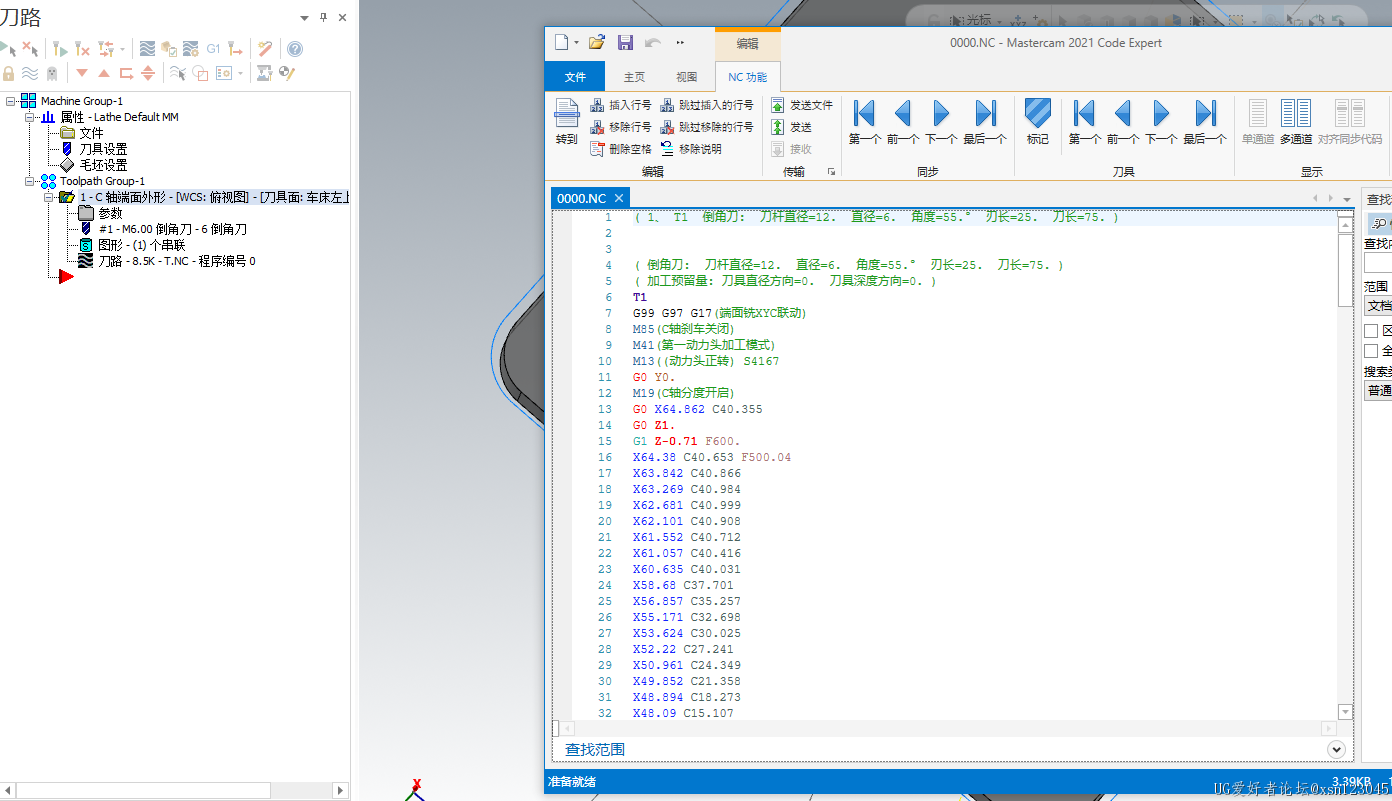Collapse the Machine Group-1 tree node
The height and width of the screenshot is (801, 1392).
[11, 101]
